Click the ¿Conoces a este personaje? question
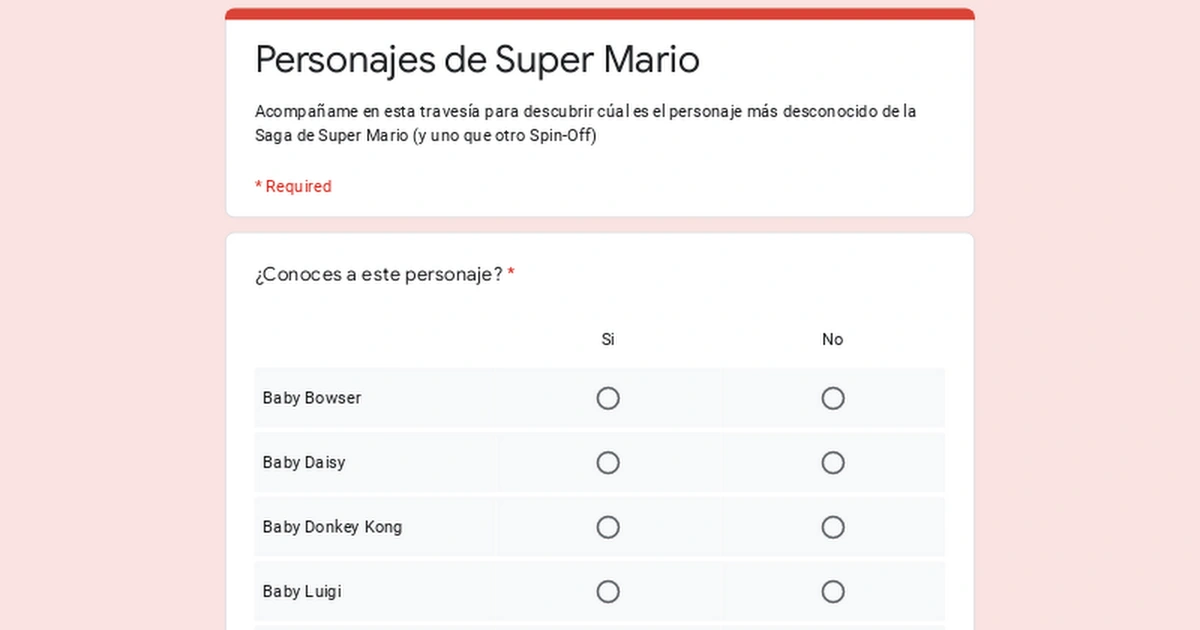1200x630 pixels. point(379,275)
